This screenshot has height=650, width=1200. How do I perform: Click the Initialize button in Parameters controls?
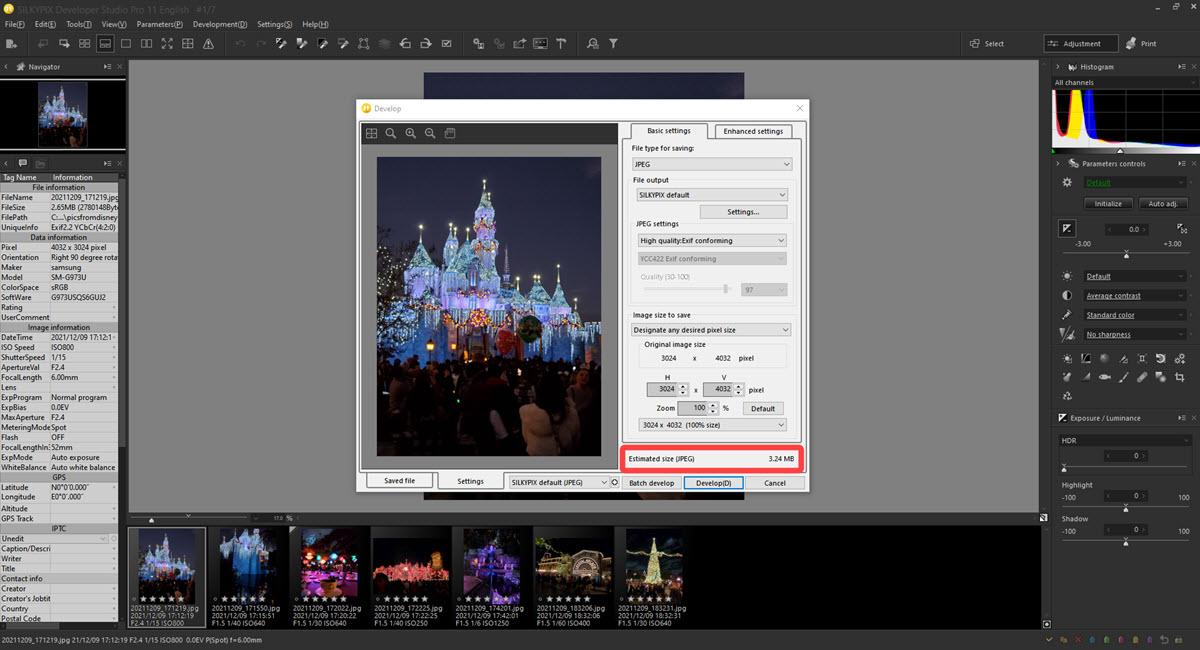pyautogui.click(x=1108, y=203)
